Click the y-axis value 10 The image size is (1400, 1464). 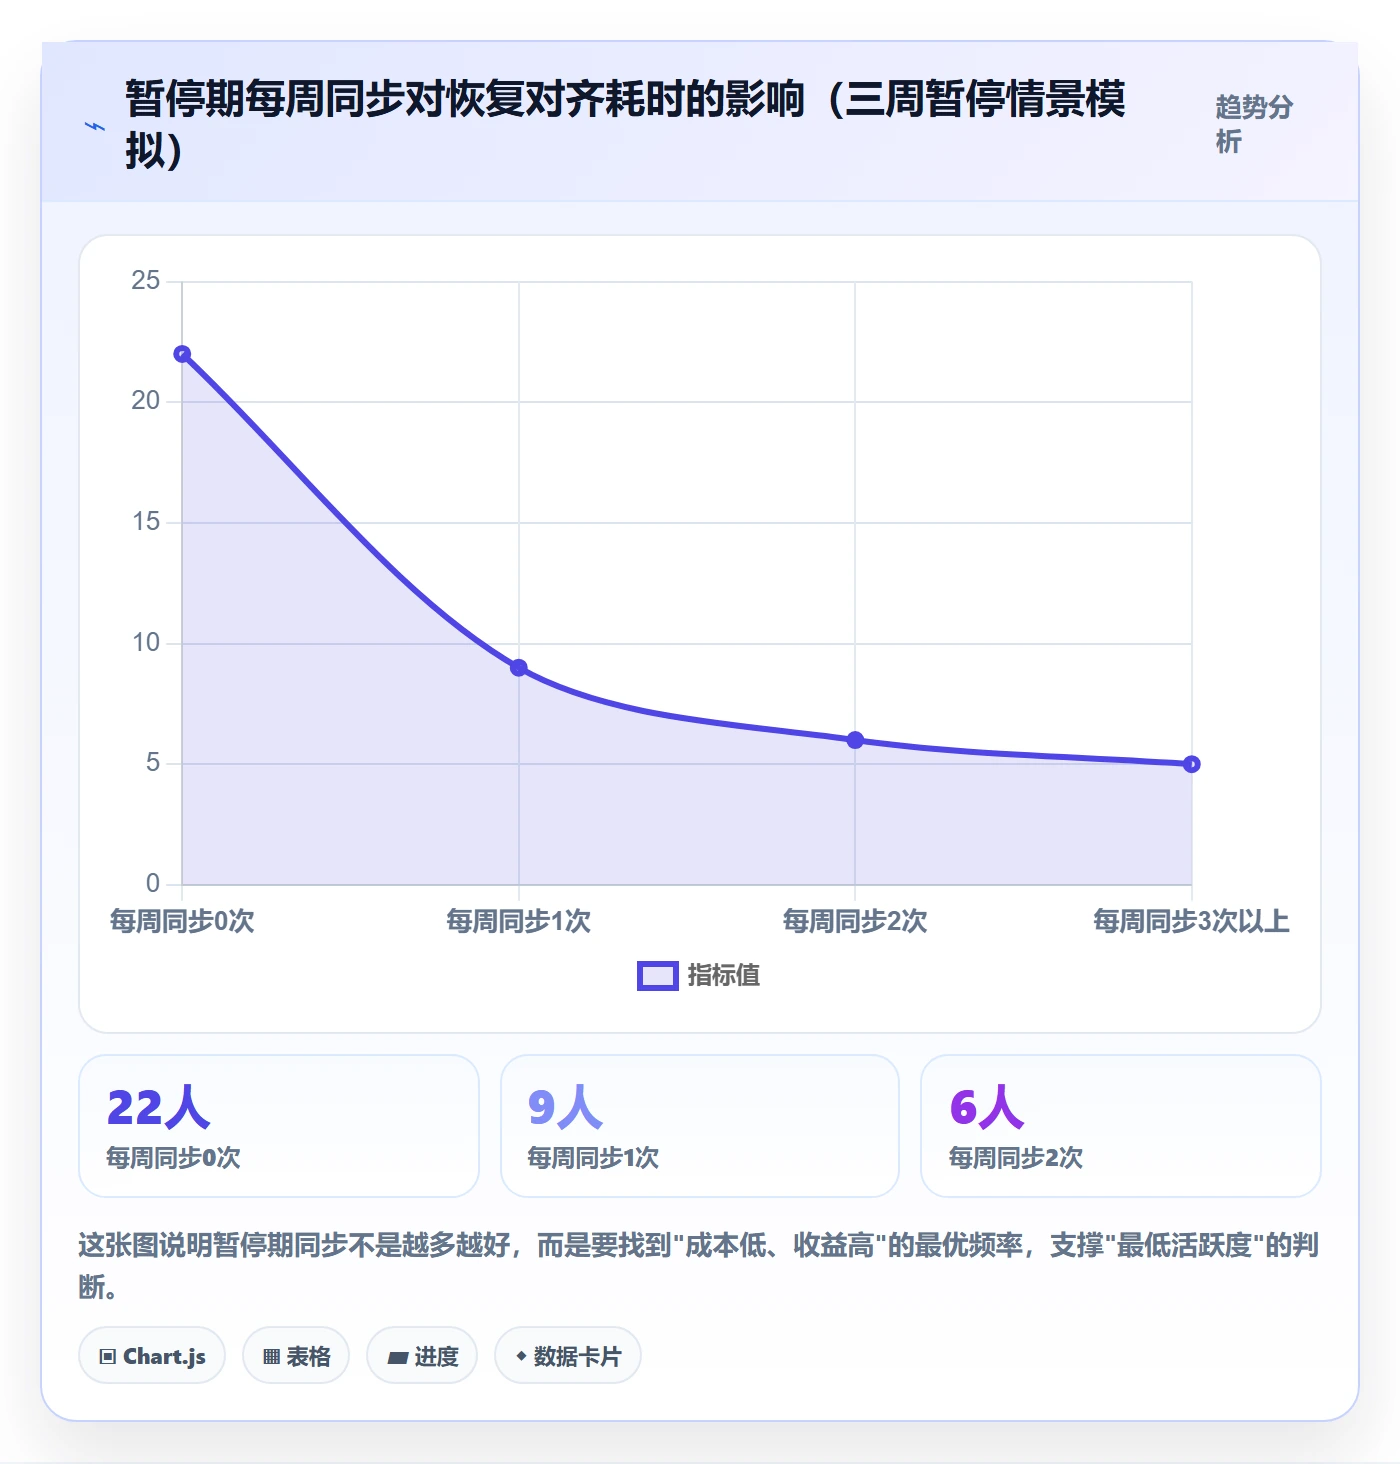(146, 643)
